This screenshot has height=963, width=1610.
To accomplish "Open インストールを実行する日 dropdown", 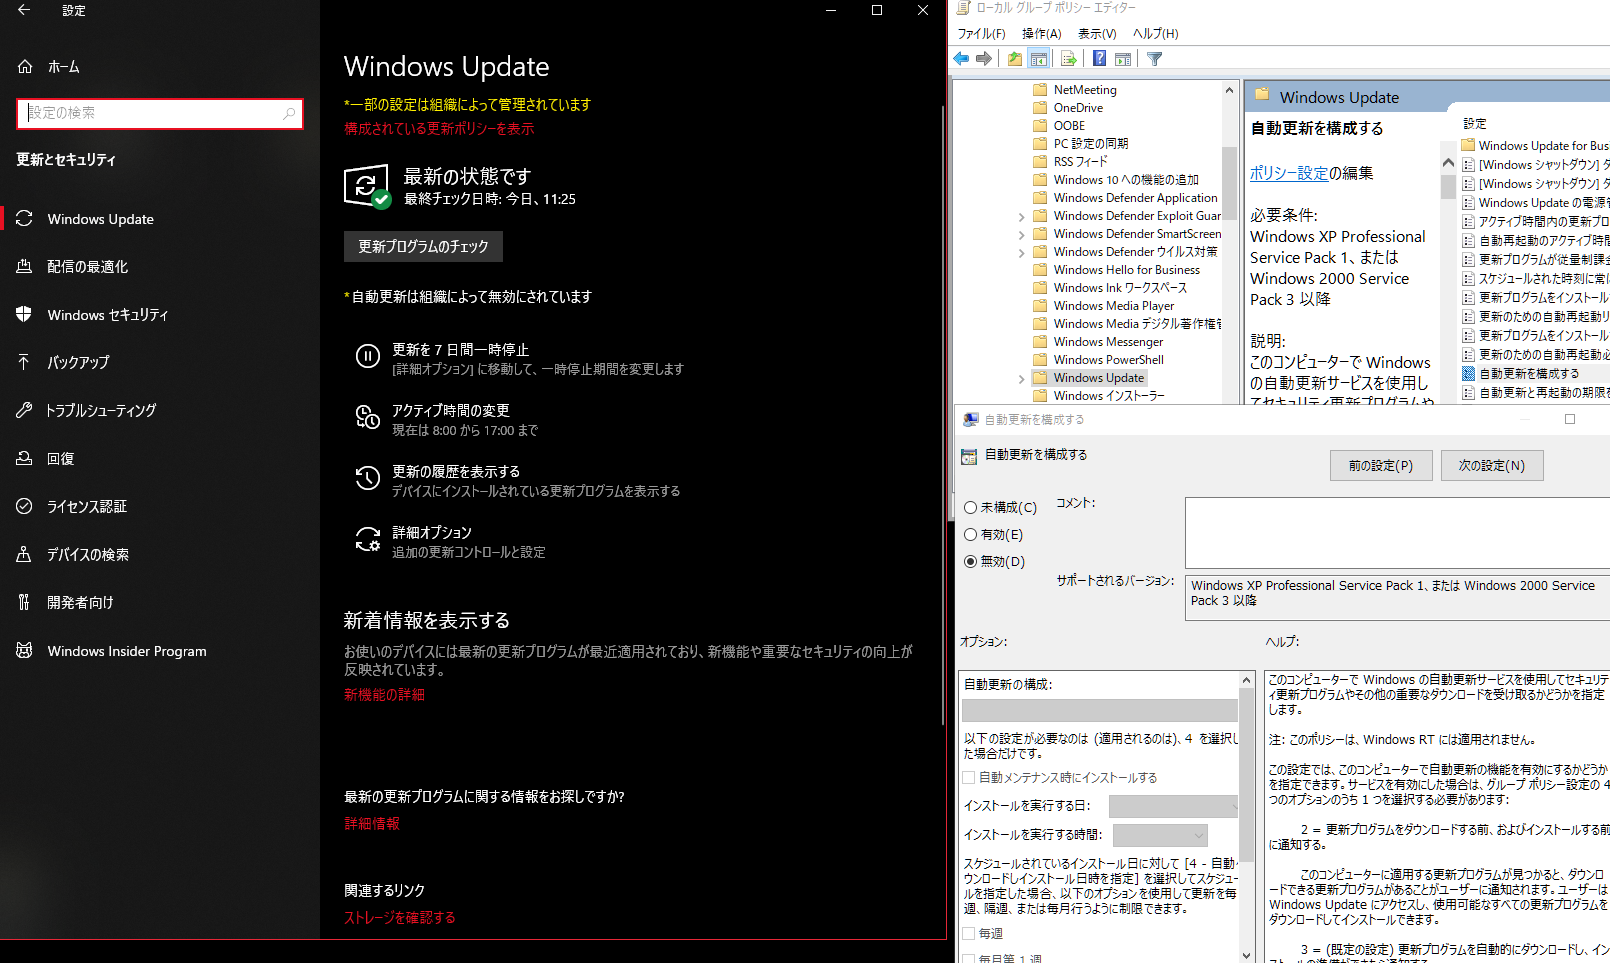I will 1173,806.
